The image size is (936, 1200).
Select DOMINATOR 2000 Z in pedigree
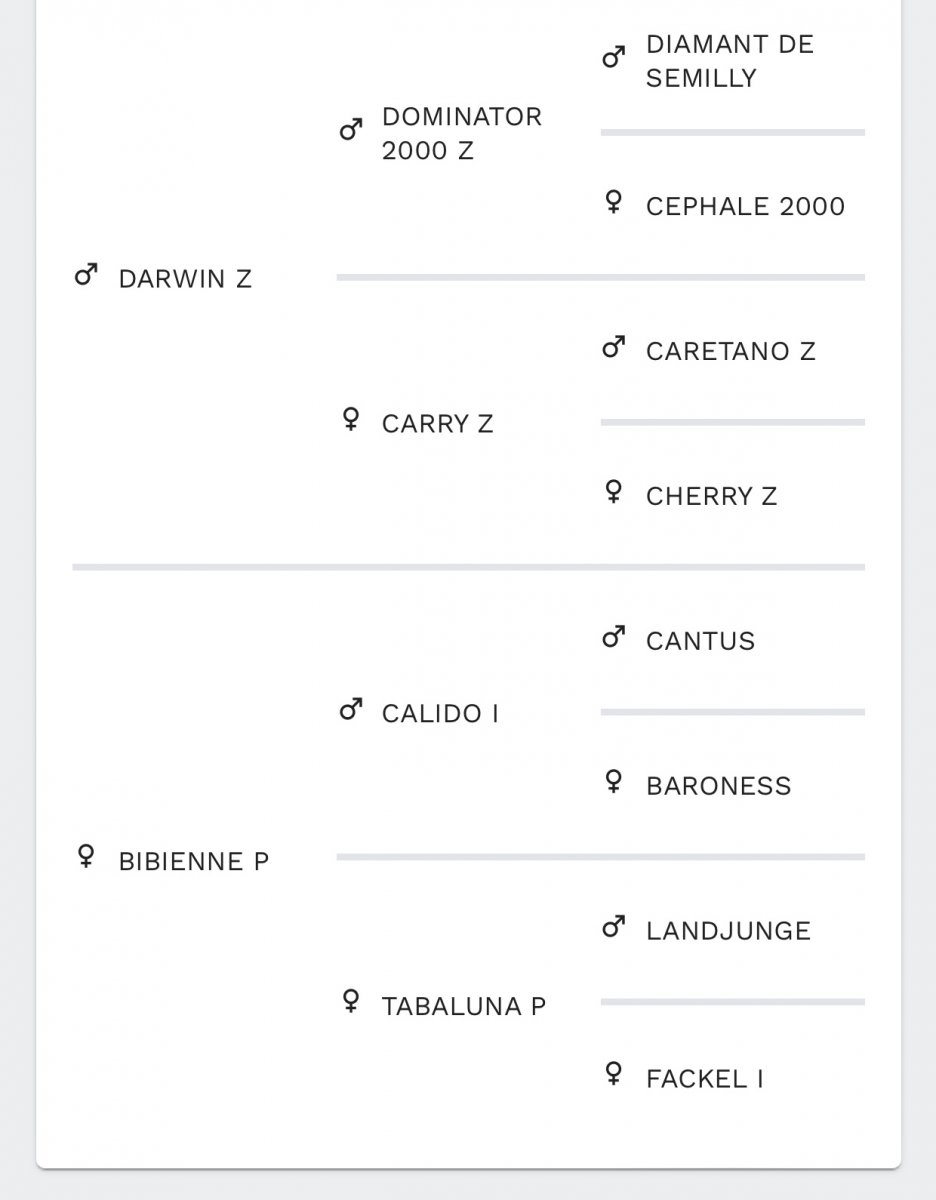pyautogui.click(x=462, y=134)
